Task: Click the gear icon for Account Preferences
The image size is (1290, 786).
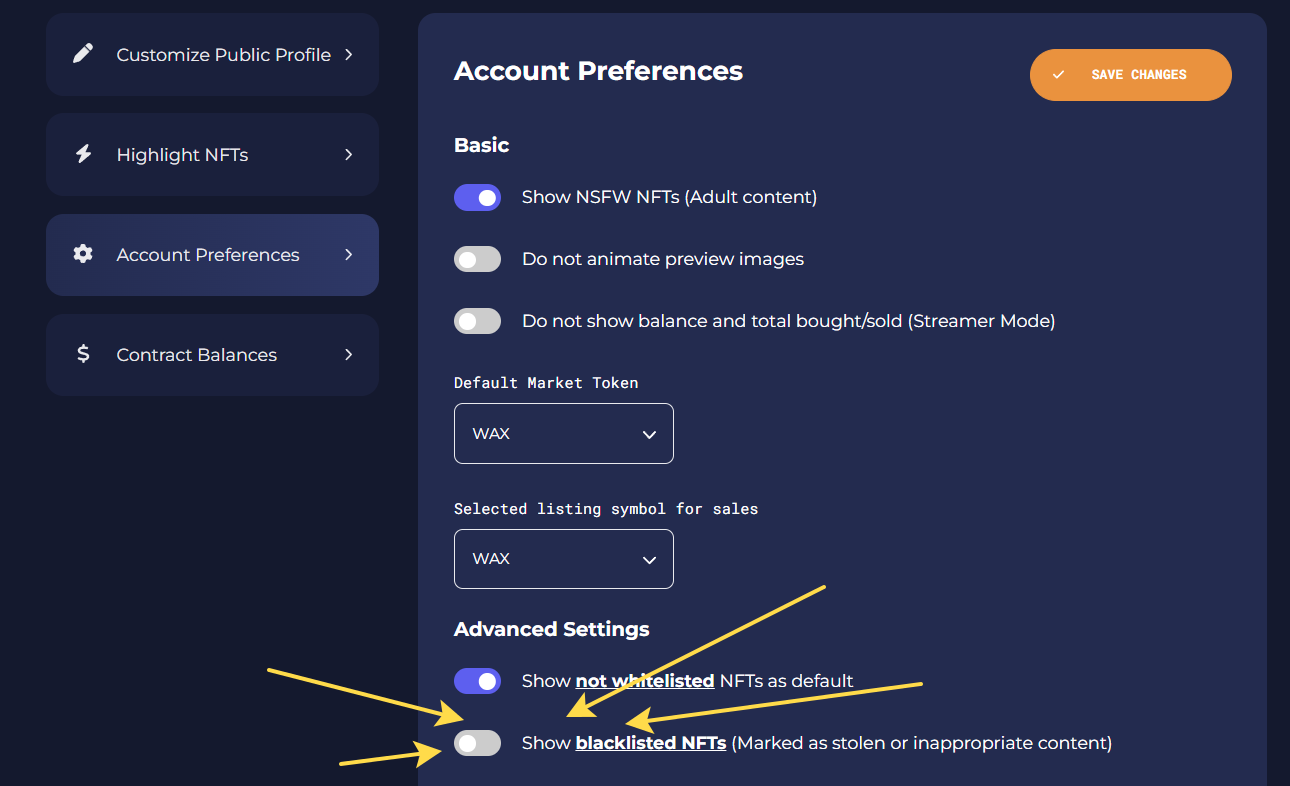Action: [83, 254]
